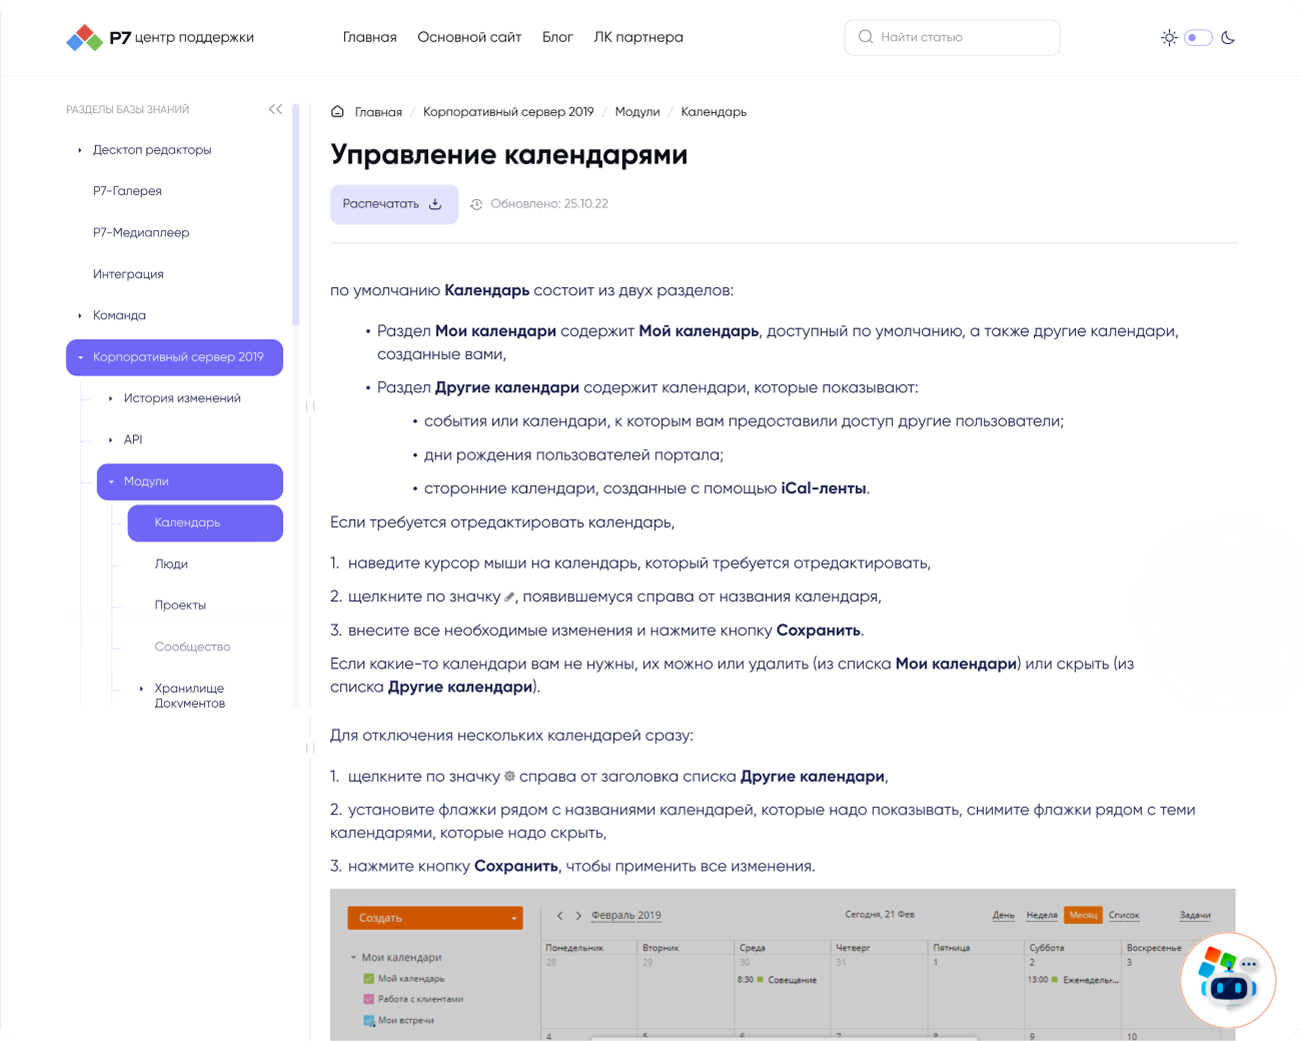Click the Найти статью search field
This screenshot has height=1041, width=1300.
(x=962, y=37)
